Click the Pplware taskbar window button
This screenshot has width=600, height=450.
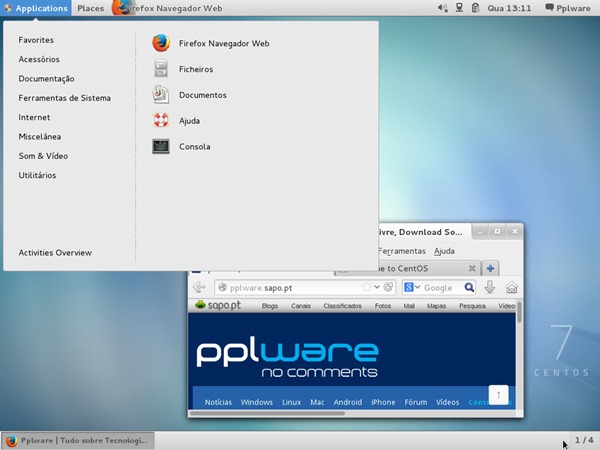(x=78, y=440)
